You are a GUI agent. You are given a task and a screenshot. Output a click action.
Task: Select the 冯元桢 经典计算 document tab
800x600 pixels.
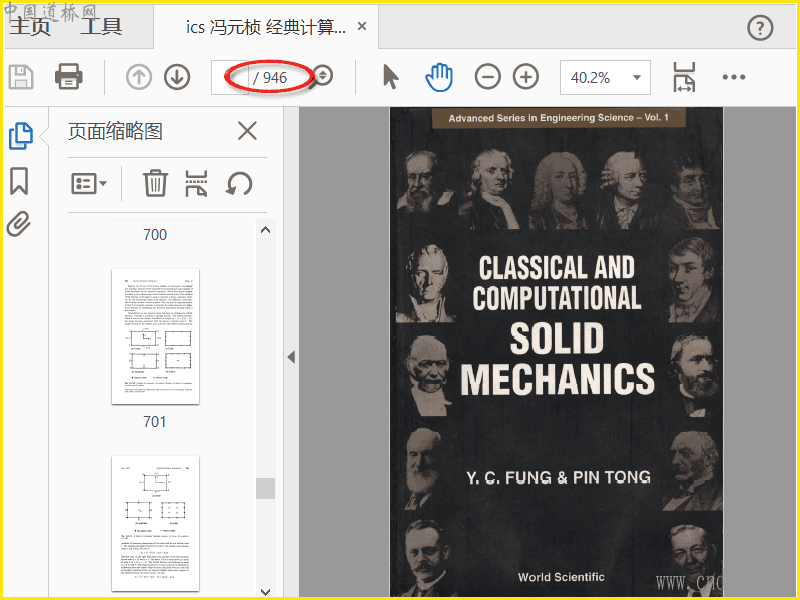[x=266, y=27]
